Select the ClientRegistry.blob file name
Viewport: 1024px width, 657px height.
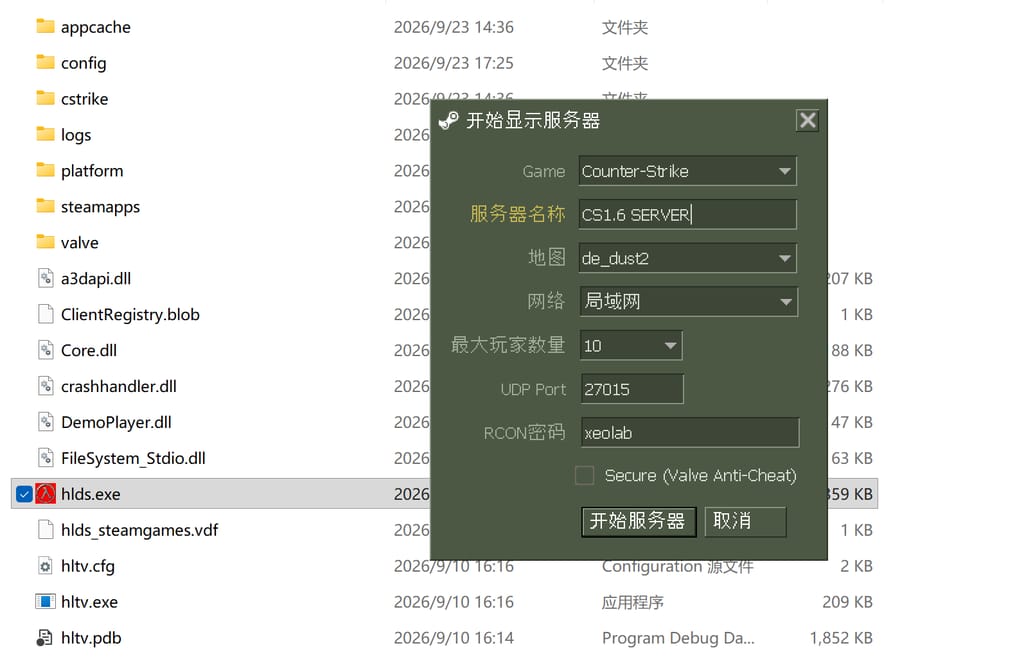[131, 315]
